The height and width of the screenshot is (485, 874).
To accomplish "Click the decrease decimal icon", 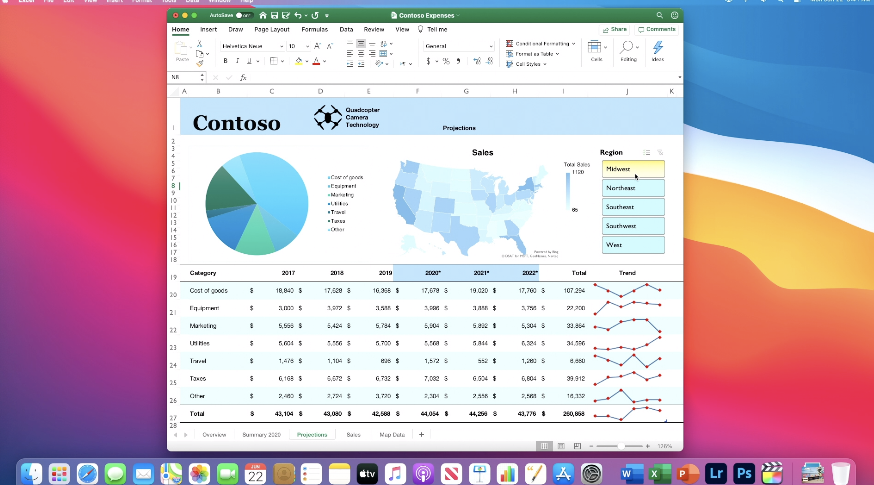I will point(489,61).
